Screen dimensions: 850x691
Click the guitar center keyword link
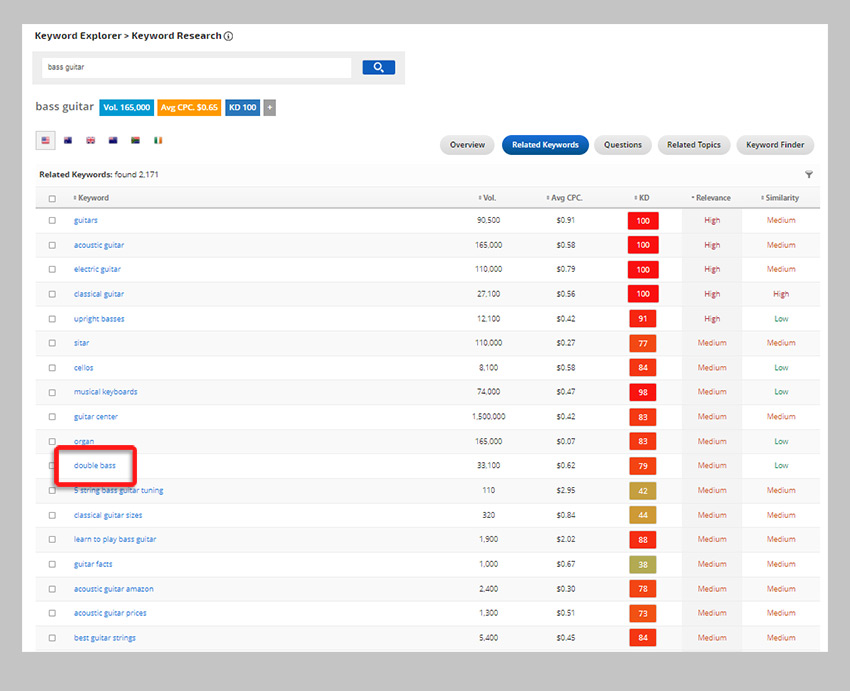(x=96, y=417)
